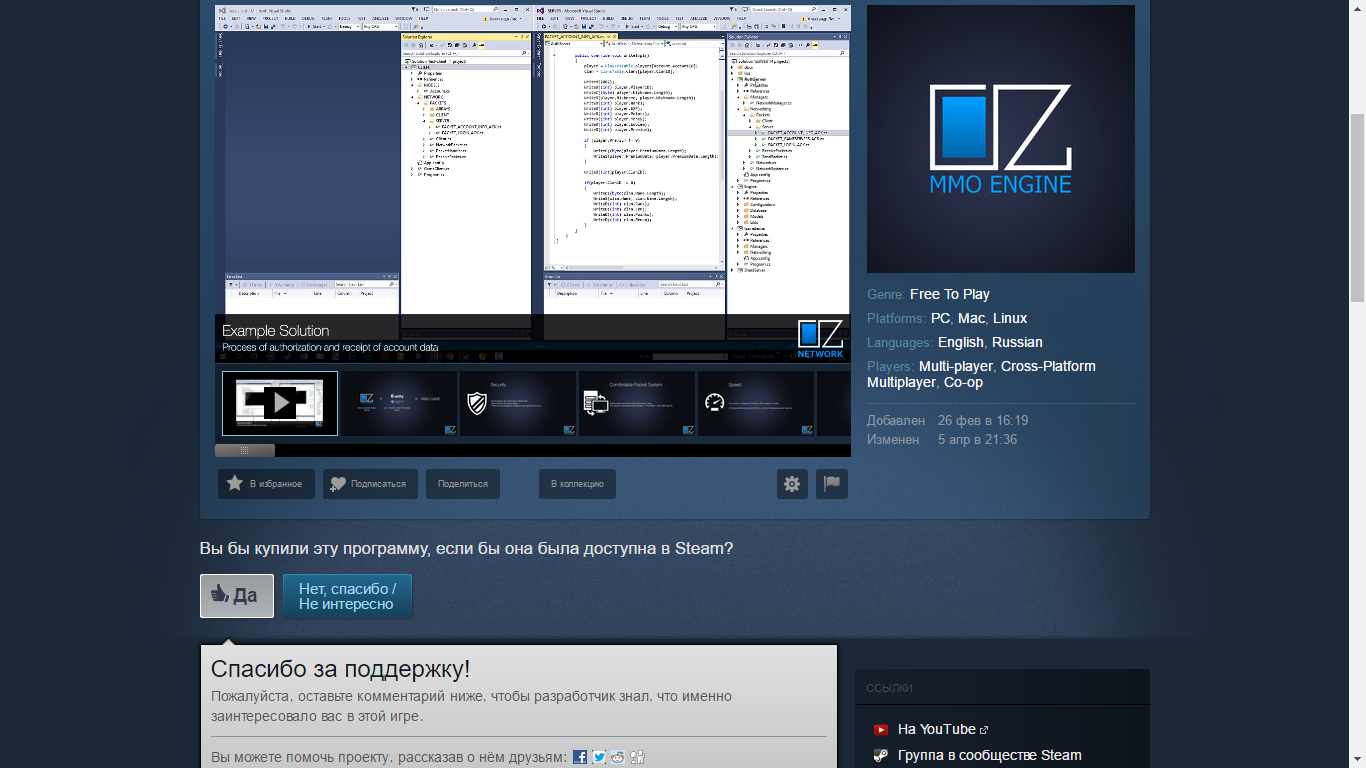Click the heart icon in Подписаться
1366x768 pixels.
pos(338,483)
